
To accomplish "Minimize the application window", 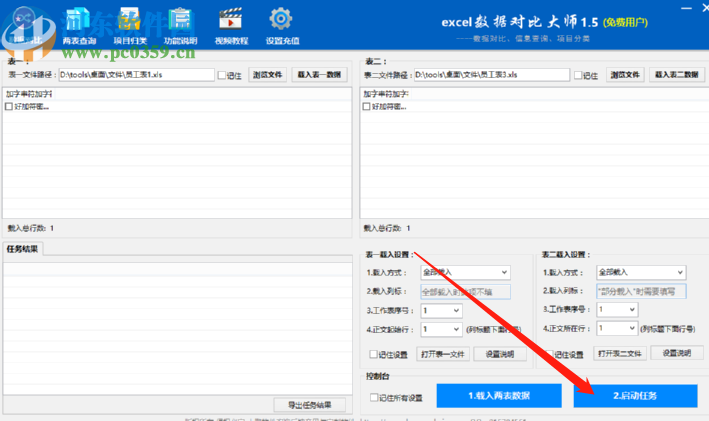I will point(686,8).
